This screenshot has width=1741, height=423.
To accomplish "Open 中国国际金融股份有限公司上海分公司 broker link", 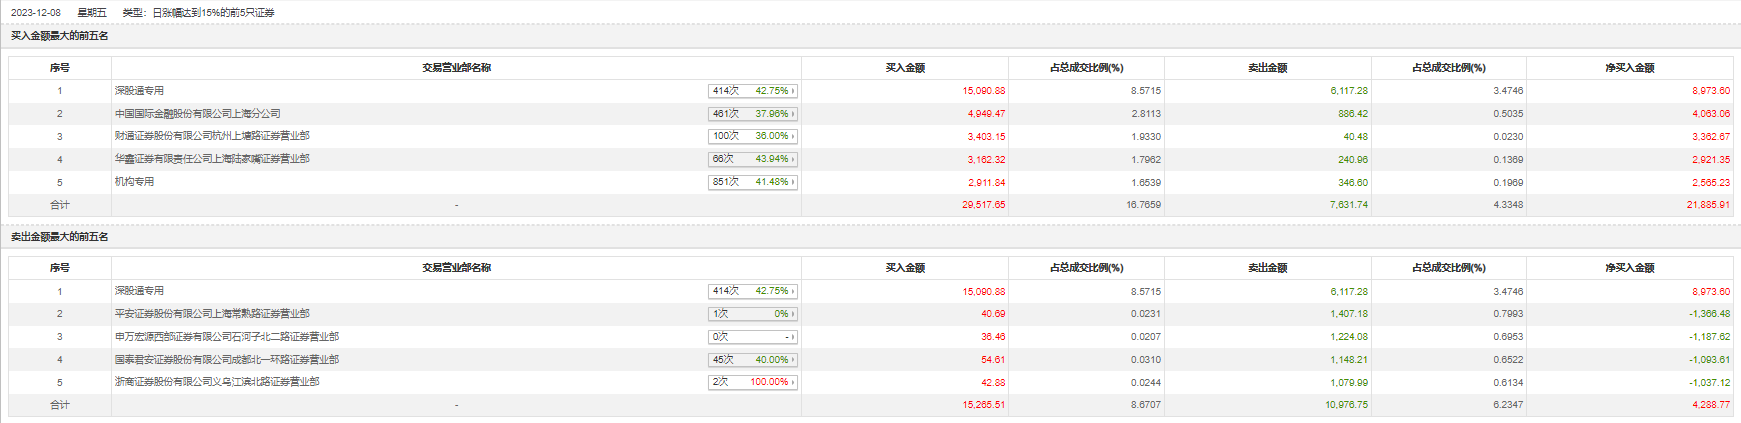I will [x=197, y=114].
